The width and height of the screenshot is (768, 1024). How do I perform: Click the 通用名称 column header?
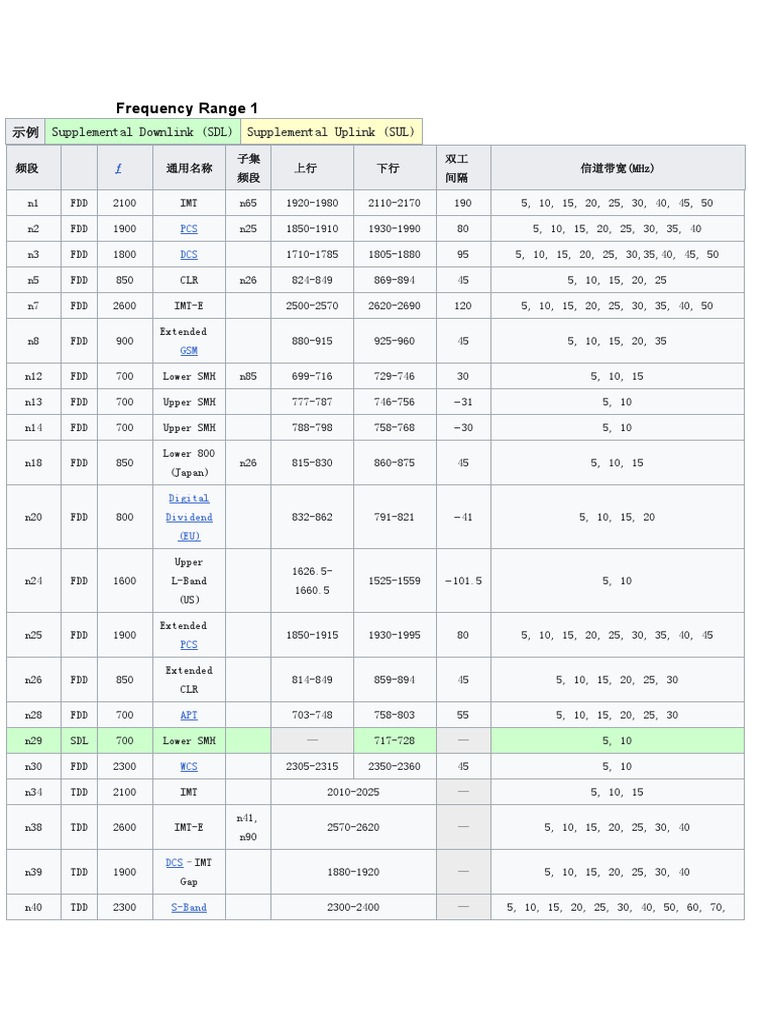point(189,168)
